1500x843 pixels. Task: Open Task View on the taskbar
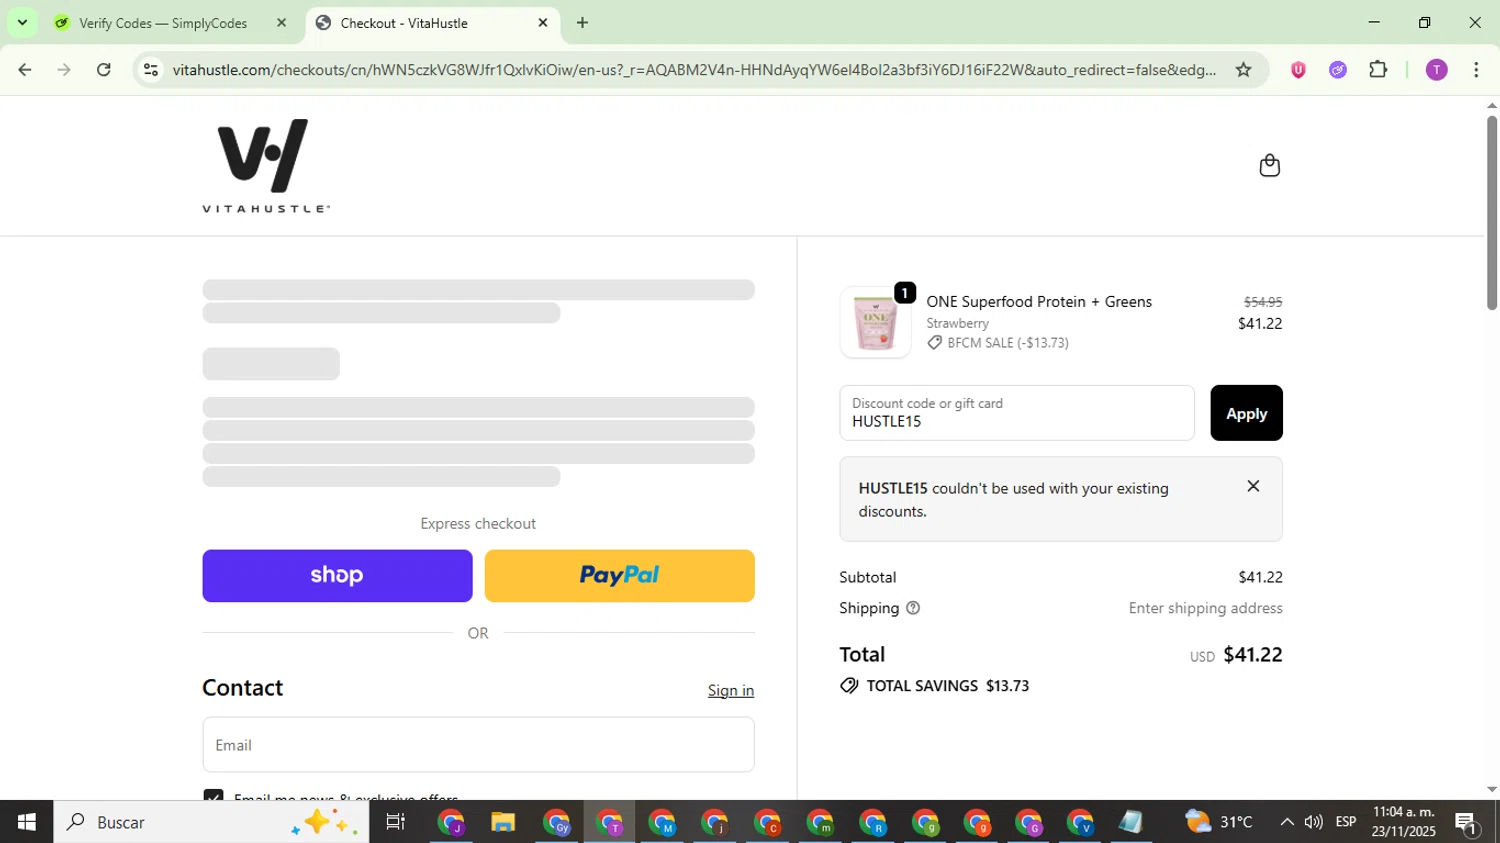pos(395,822)
